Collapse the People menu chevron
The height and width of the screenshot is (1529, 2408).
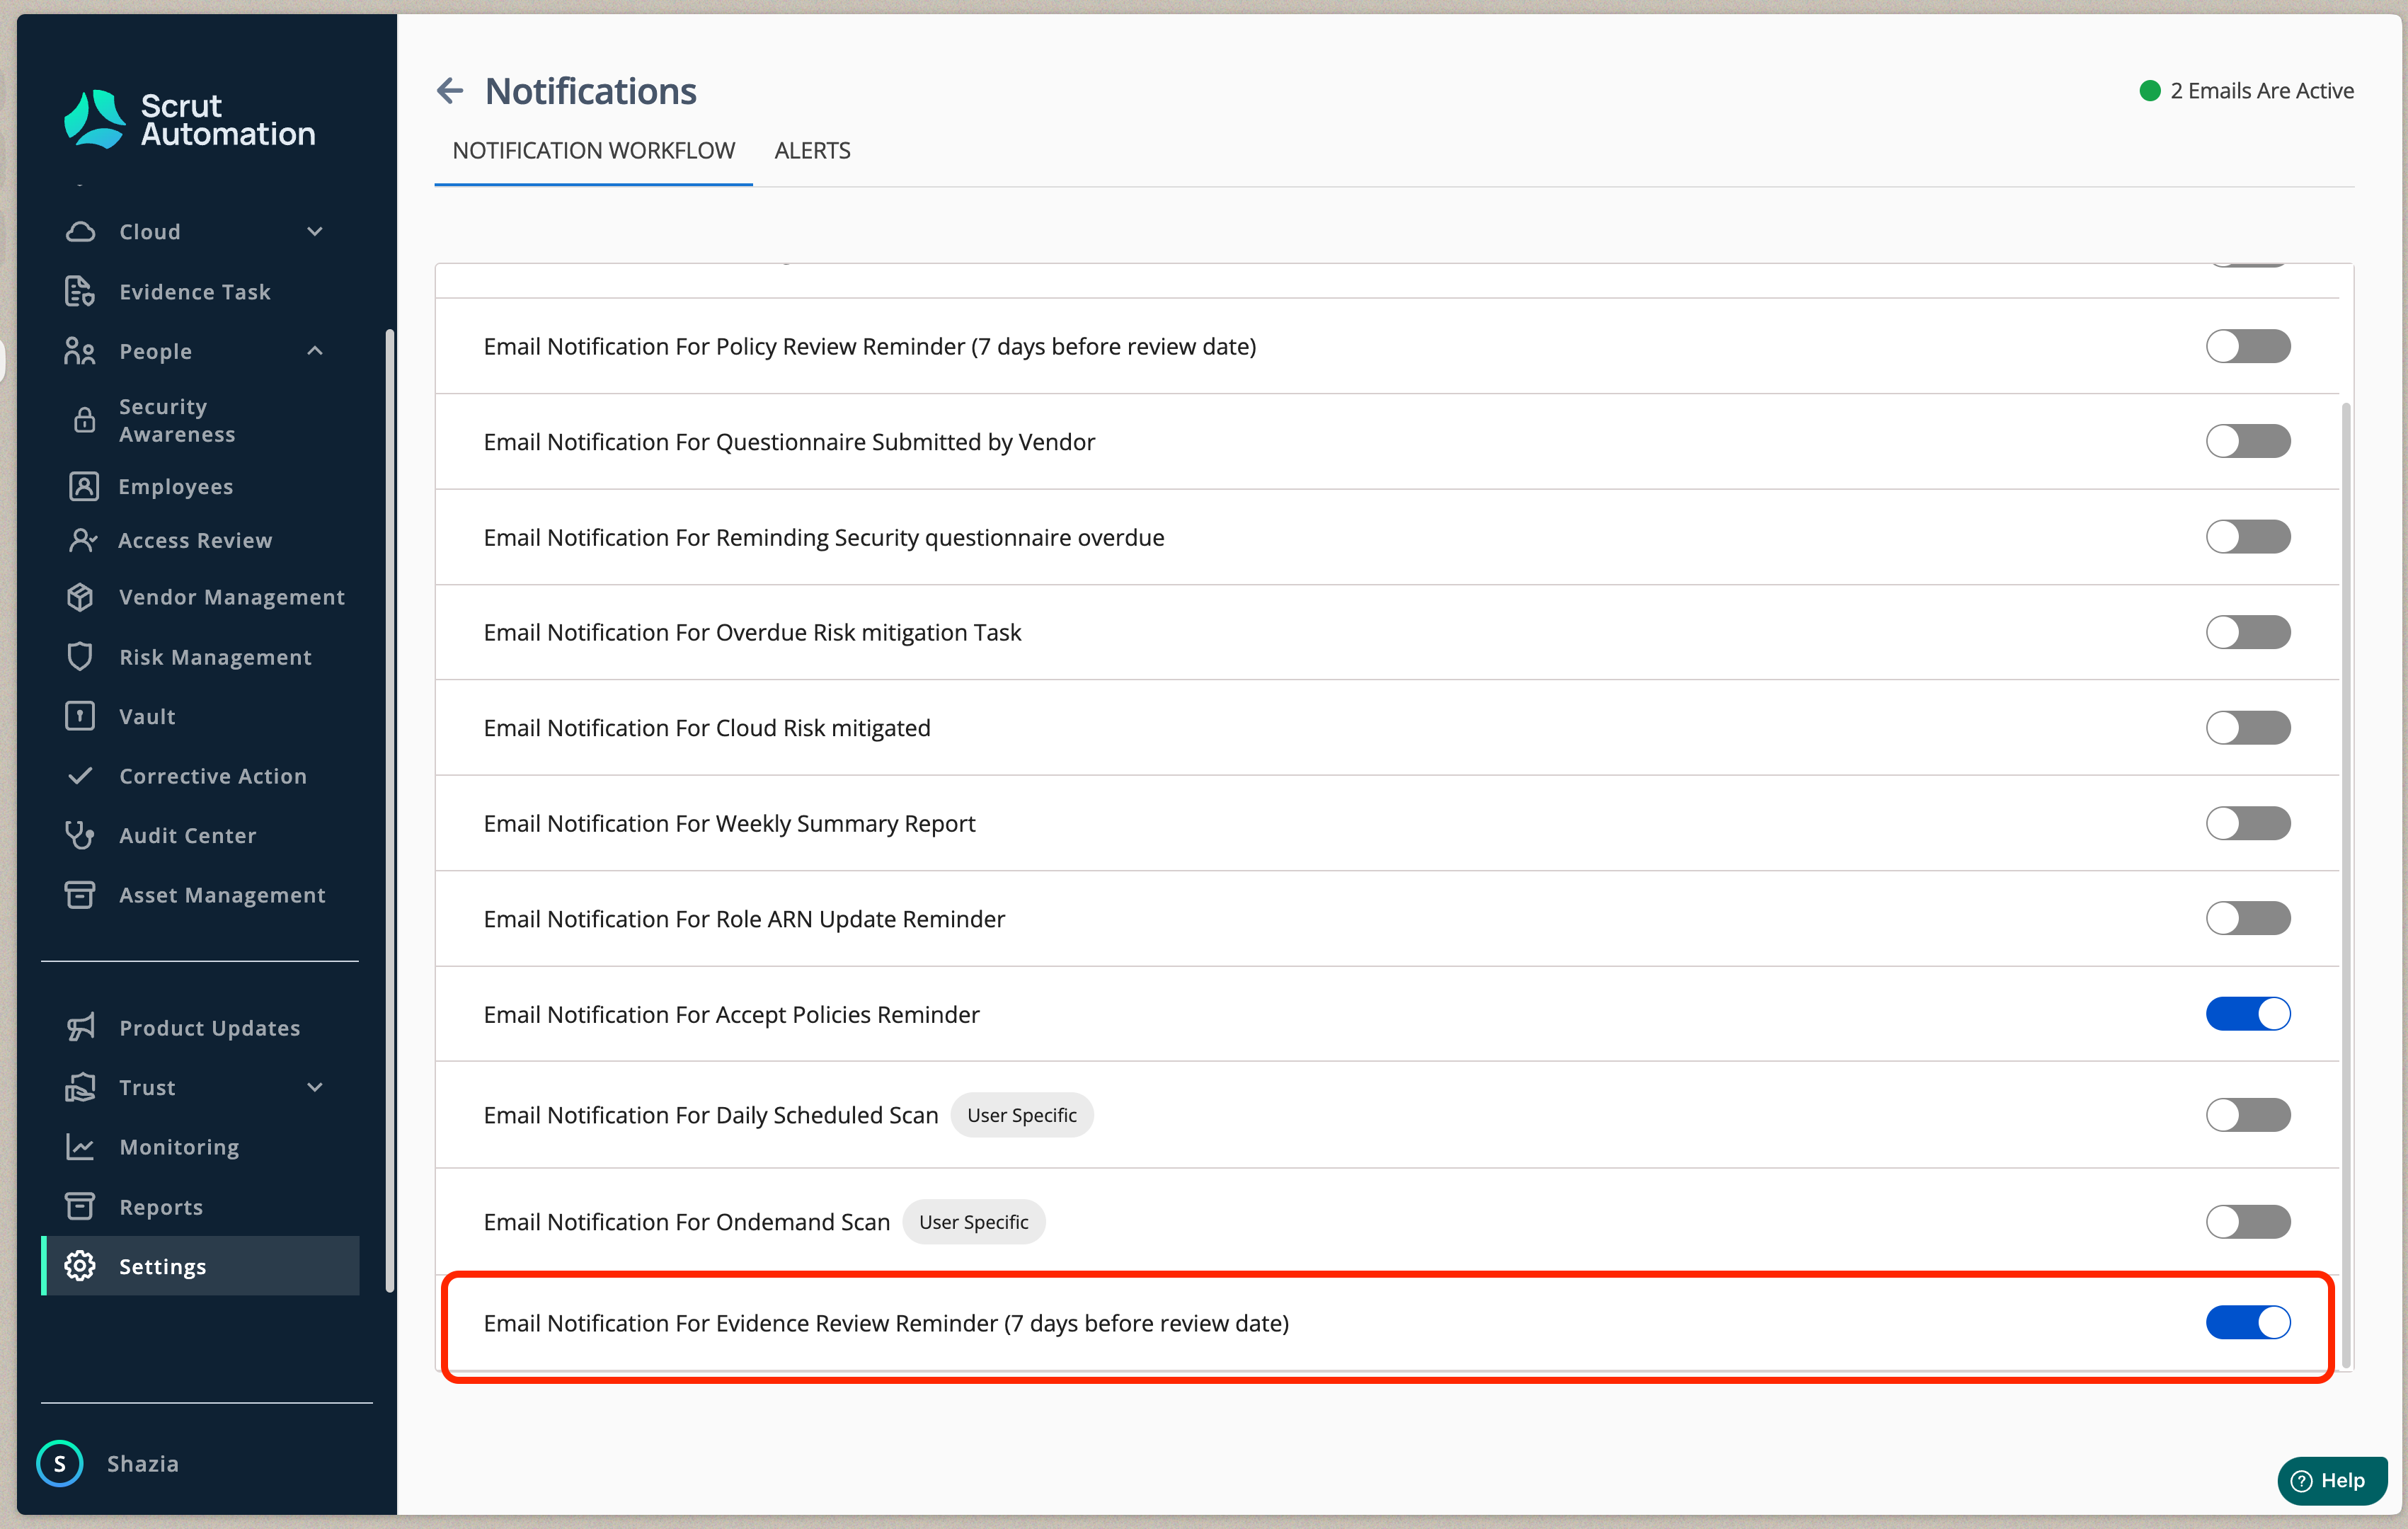[x=315, y=351]
